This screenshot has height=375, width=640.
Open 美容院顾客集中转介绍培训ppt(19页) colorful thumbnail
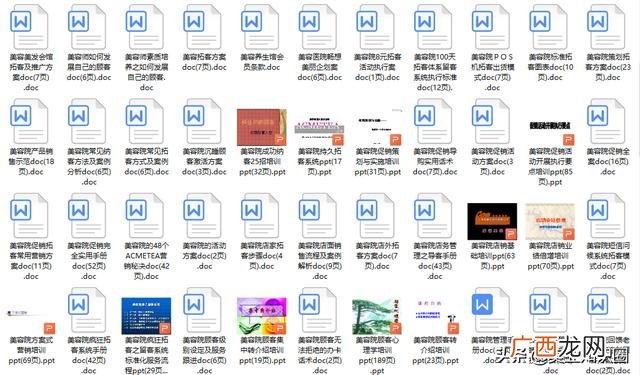(x=262, y=316)
